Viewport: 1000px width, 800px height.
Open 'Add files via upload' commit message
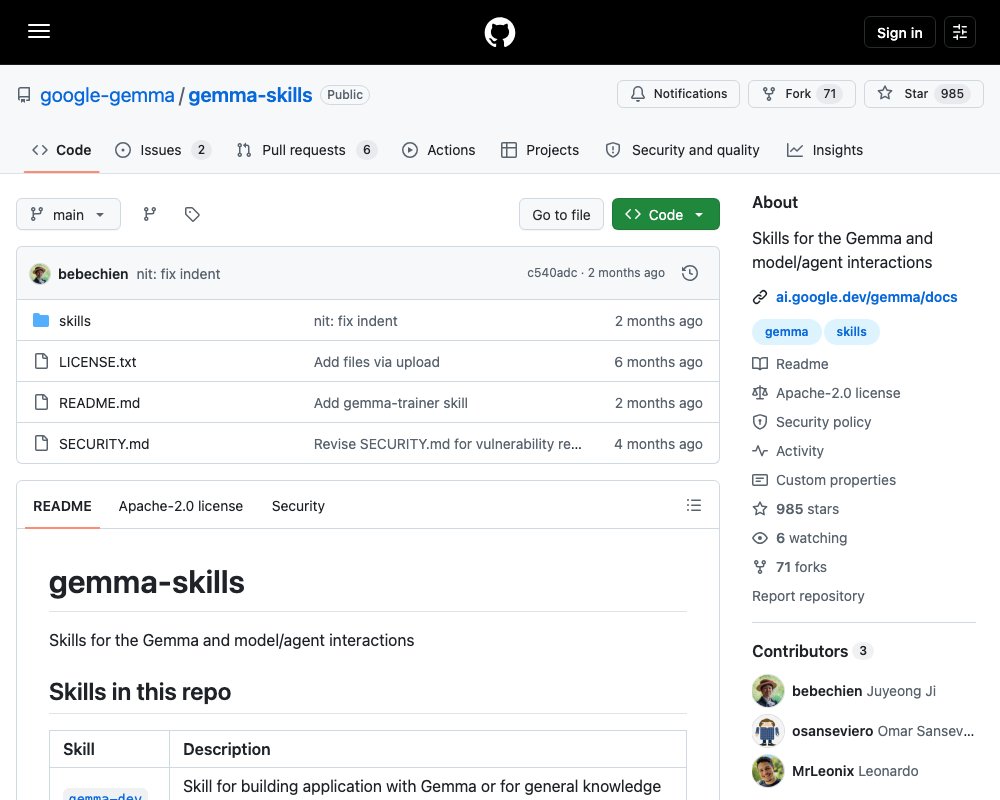coord(376,362)
